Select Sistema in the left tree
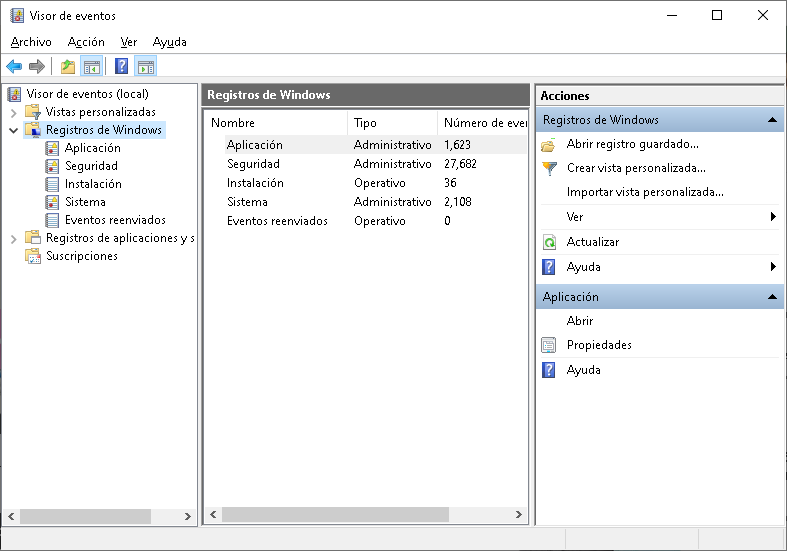The image size is (787, 551). [85, 202]
